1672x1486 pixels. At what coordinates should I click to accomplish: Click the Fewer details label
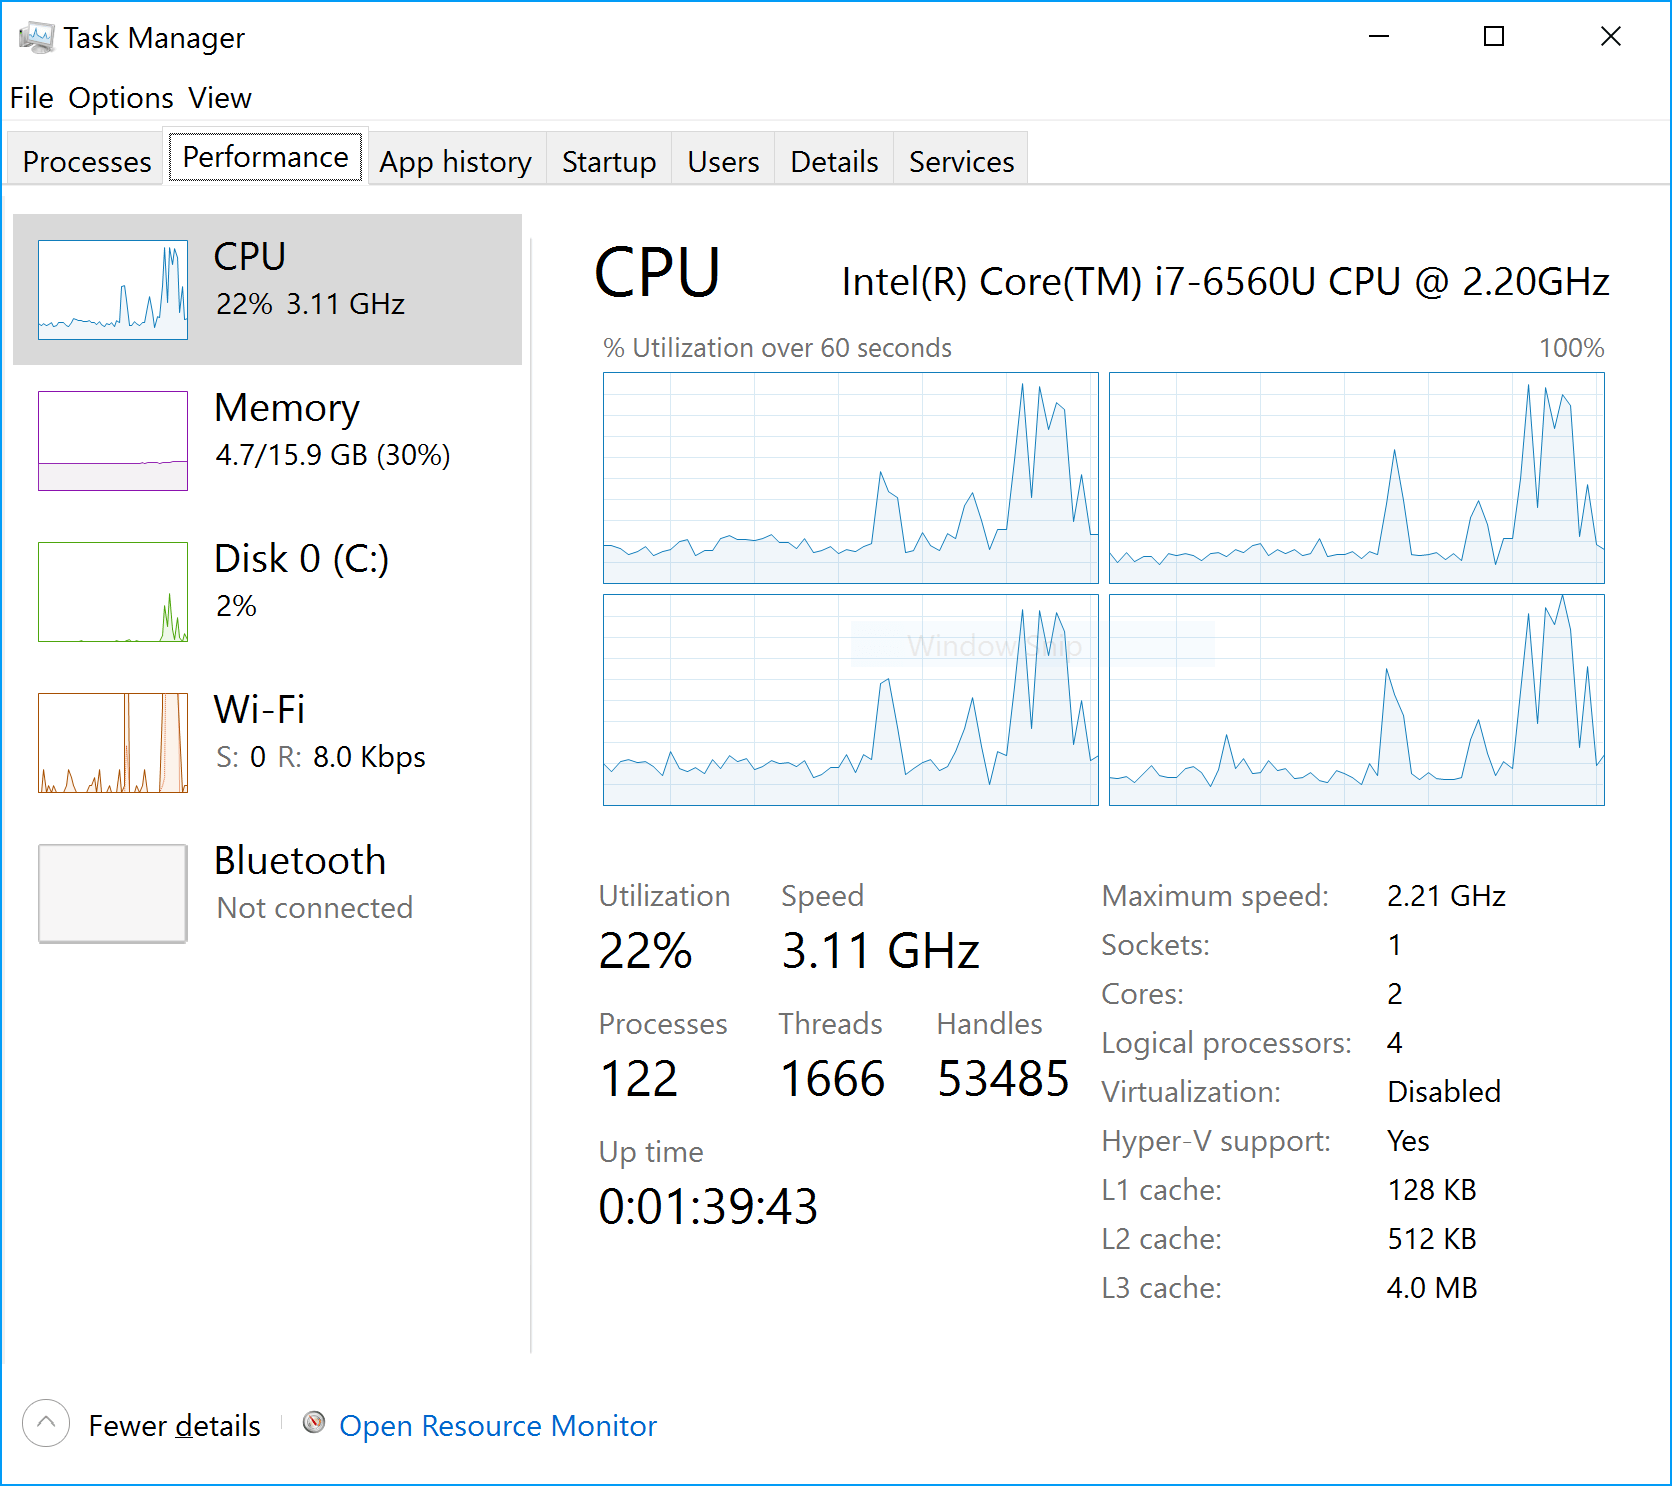[174, 1425]
